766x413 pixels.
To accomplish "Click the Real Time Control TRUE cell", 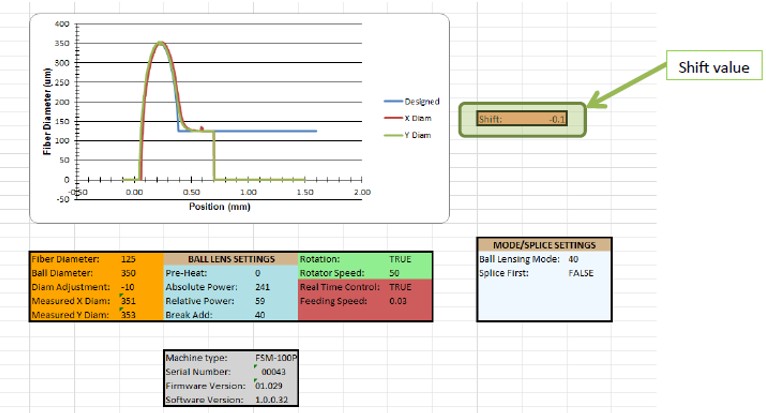I will pos(400,286).
